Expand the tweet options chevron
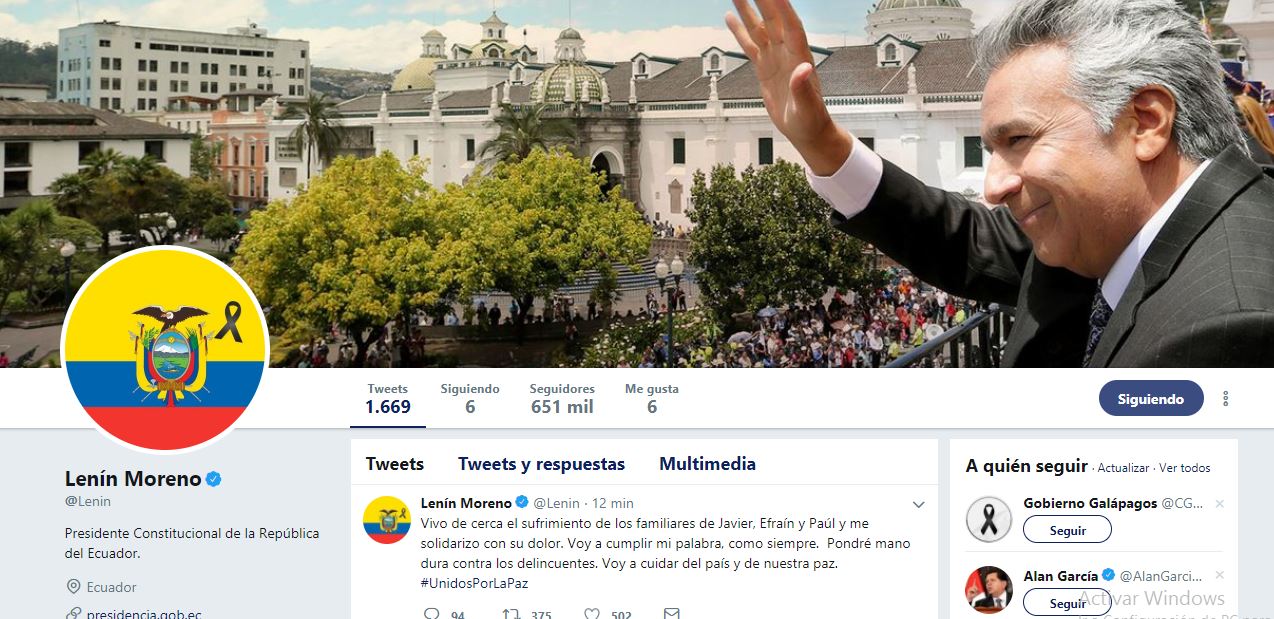 pyautogui.click(x=919, y=504)
